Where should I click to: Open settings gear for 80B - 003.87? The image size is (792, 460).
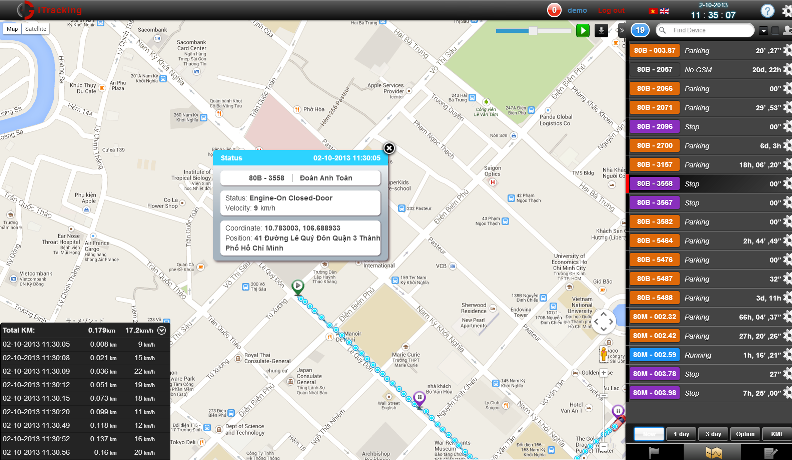pyautogui.click(x=787, y=50)
